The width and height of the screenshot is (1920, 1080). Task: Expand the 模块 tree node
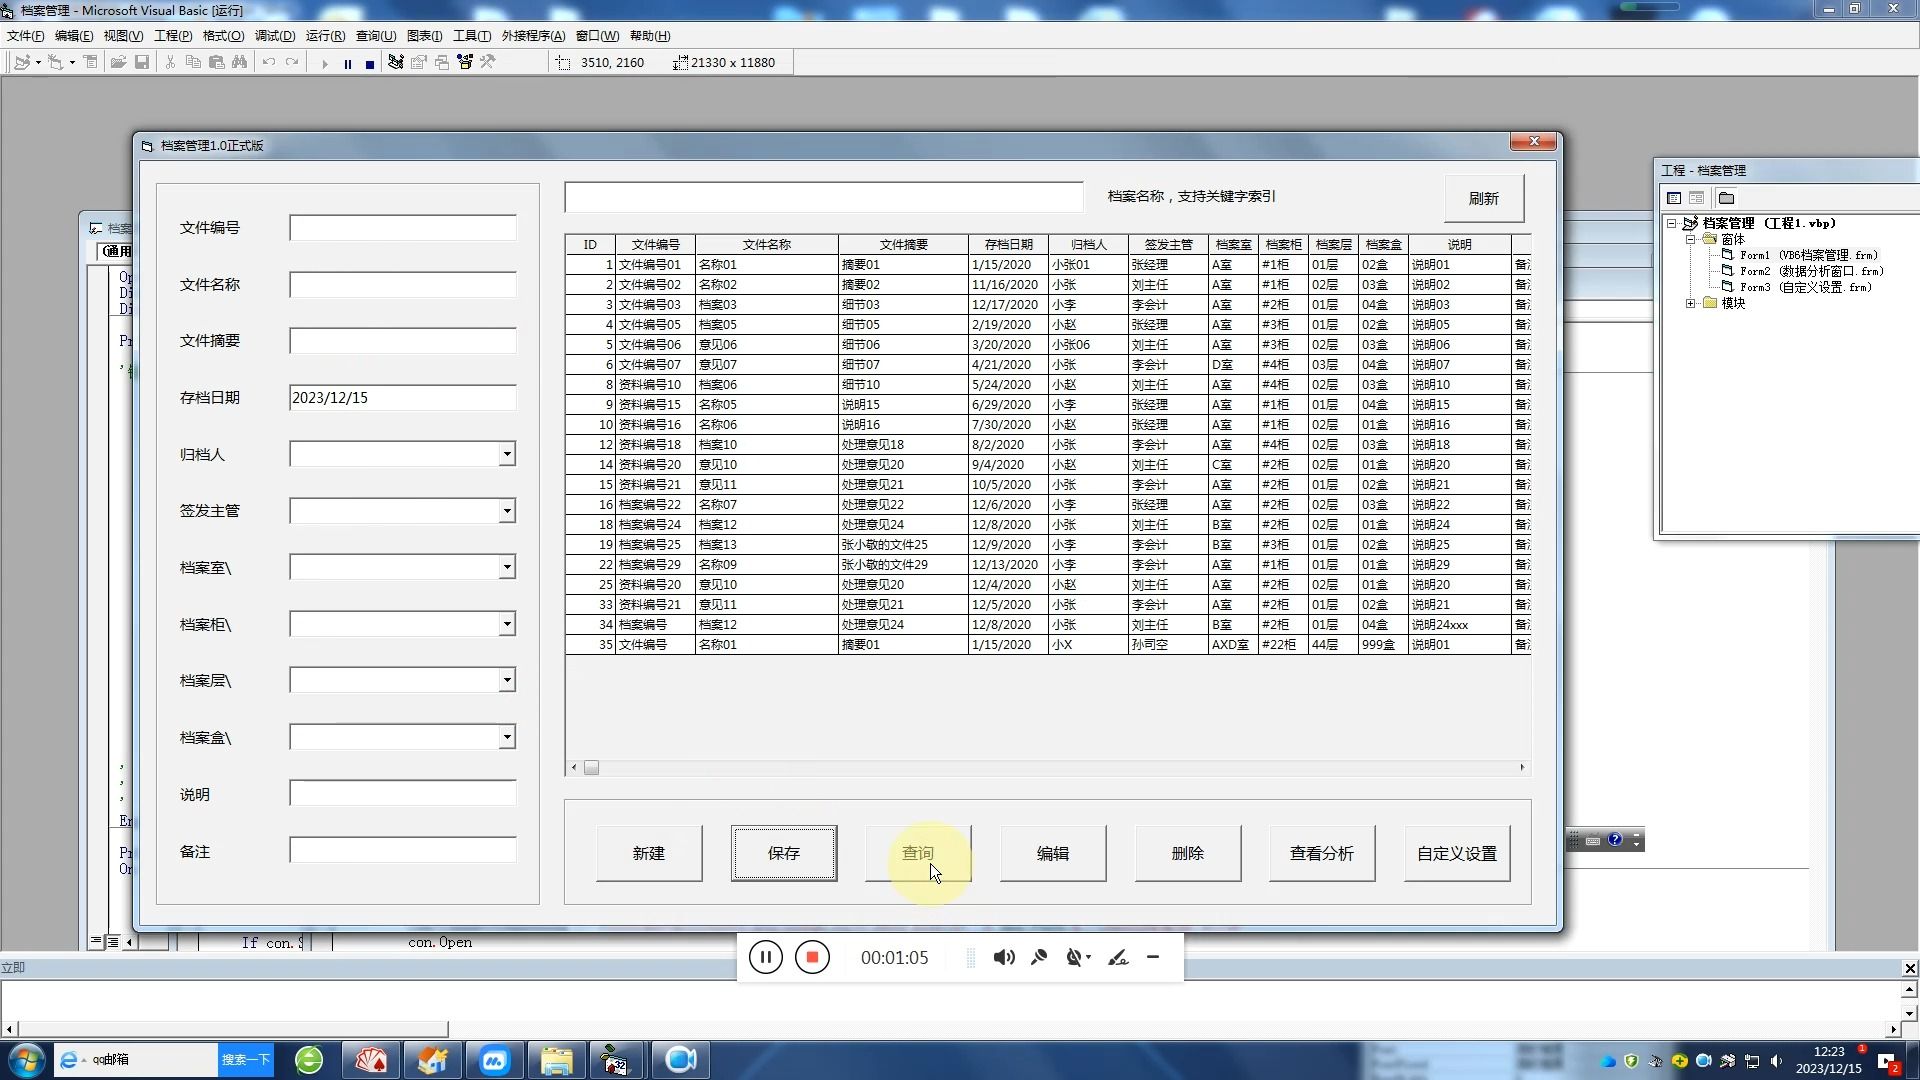click(1690, 303)
